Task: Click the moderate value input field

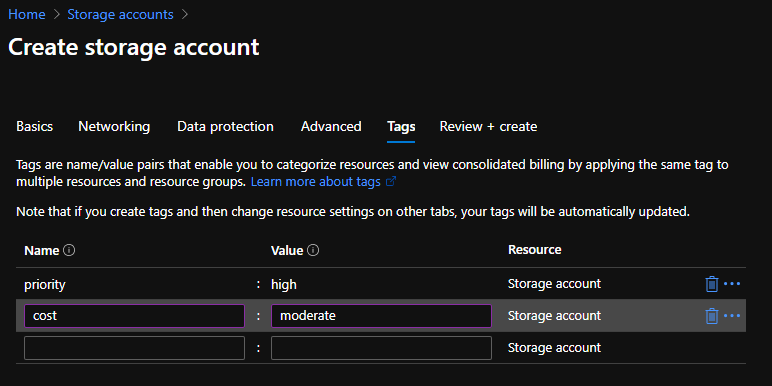Action: pyautogui.click(x=382, y=316)
